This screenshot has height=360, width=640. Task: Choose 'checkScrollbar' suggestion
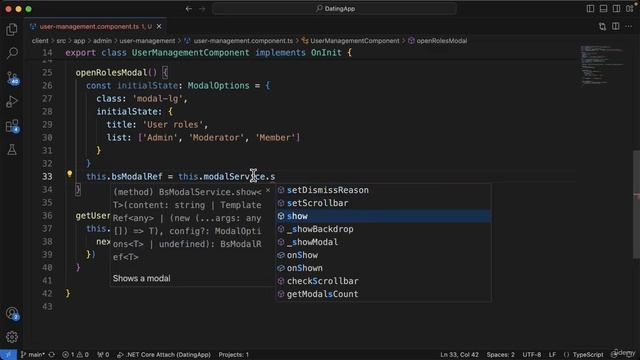(383, 281)
